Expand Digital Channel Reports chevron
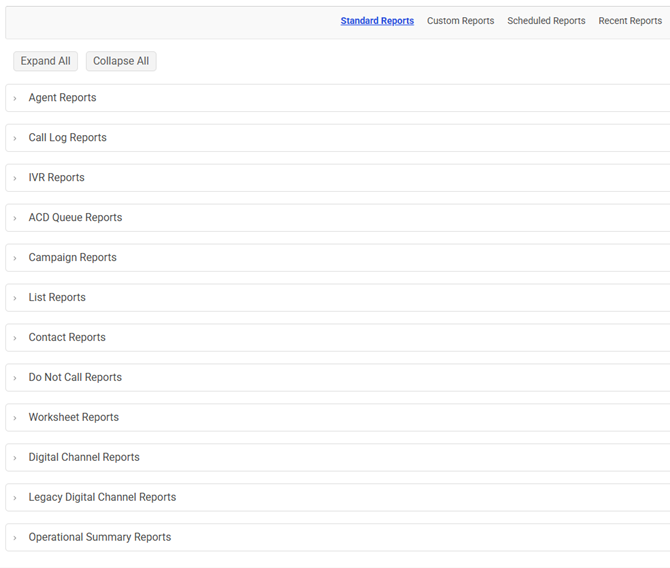Image resolution: width=670 pixels, height=568 pixels. tap(15, 458)
